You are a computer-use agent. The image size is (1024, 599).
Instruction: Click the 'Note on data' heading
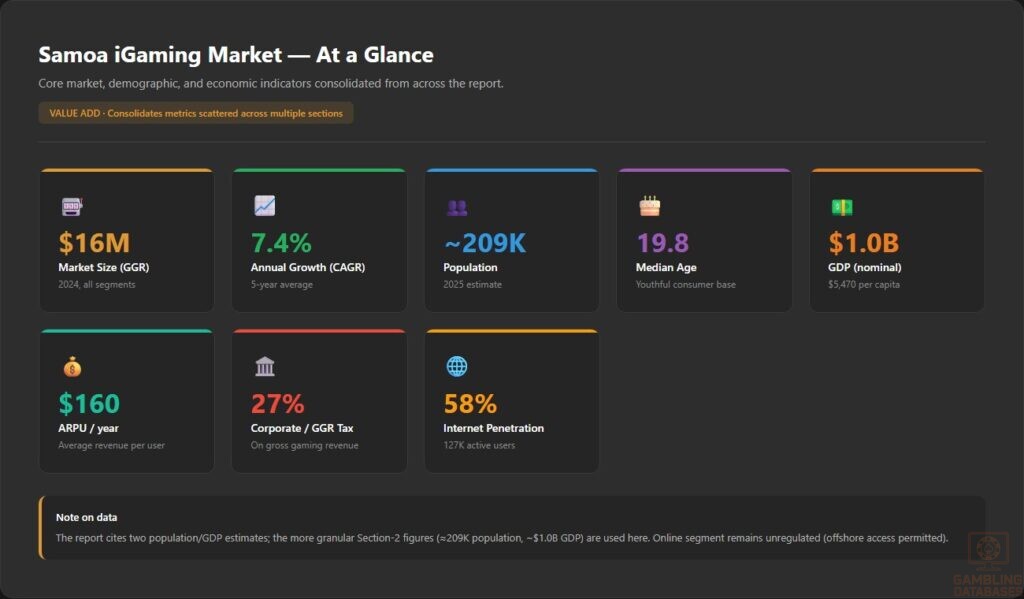(87, 517)
